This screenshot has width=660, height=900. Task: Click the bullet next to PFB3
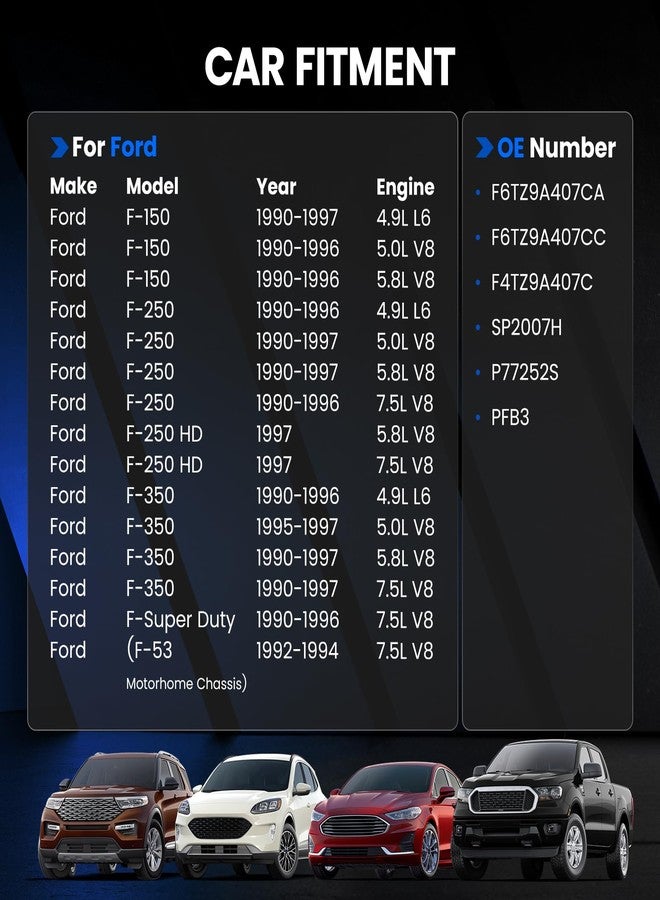tap(477, 418)
